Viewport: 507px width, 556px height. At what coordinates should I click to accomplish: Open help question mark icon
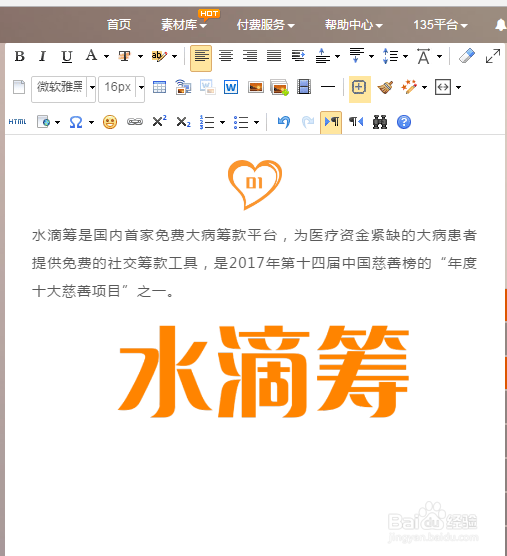404,122
